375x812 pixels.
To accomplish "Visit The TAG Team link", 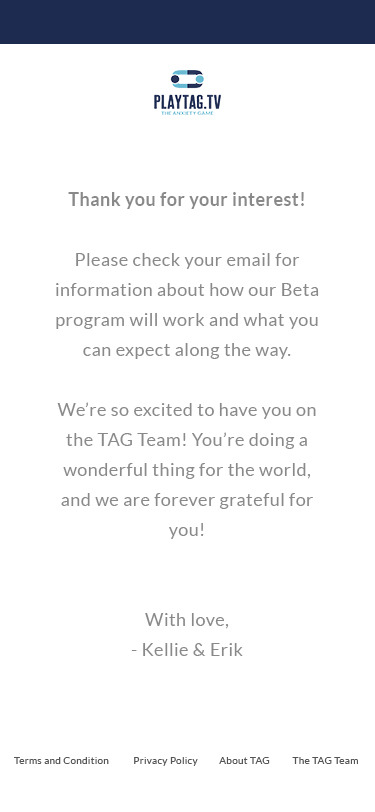I will point(325,761).
